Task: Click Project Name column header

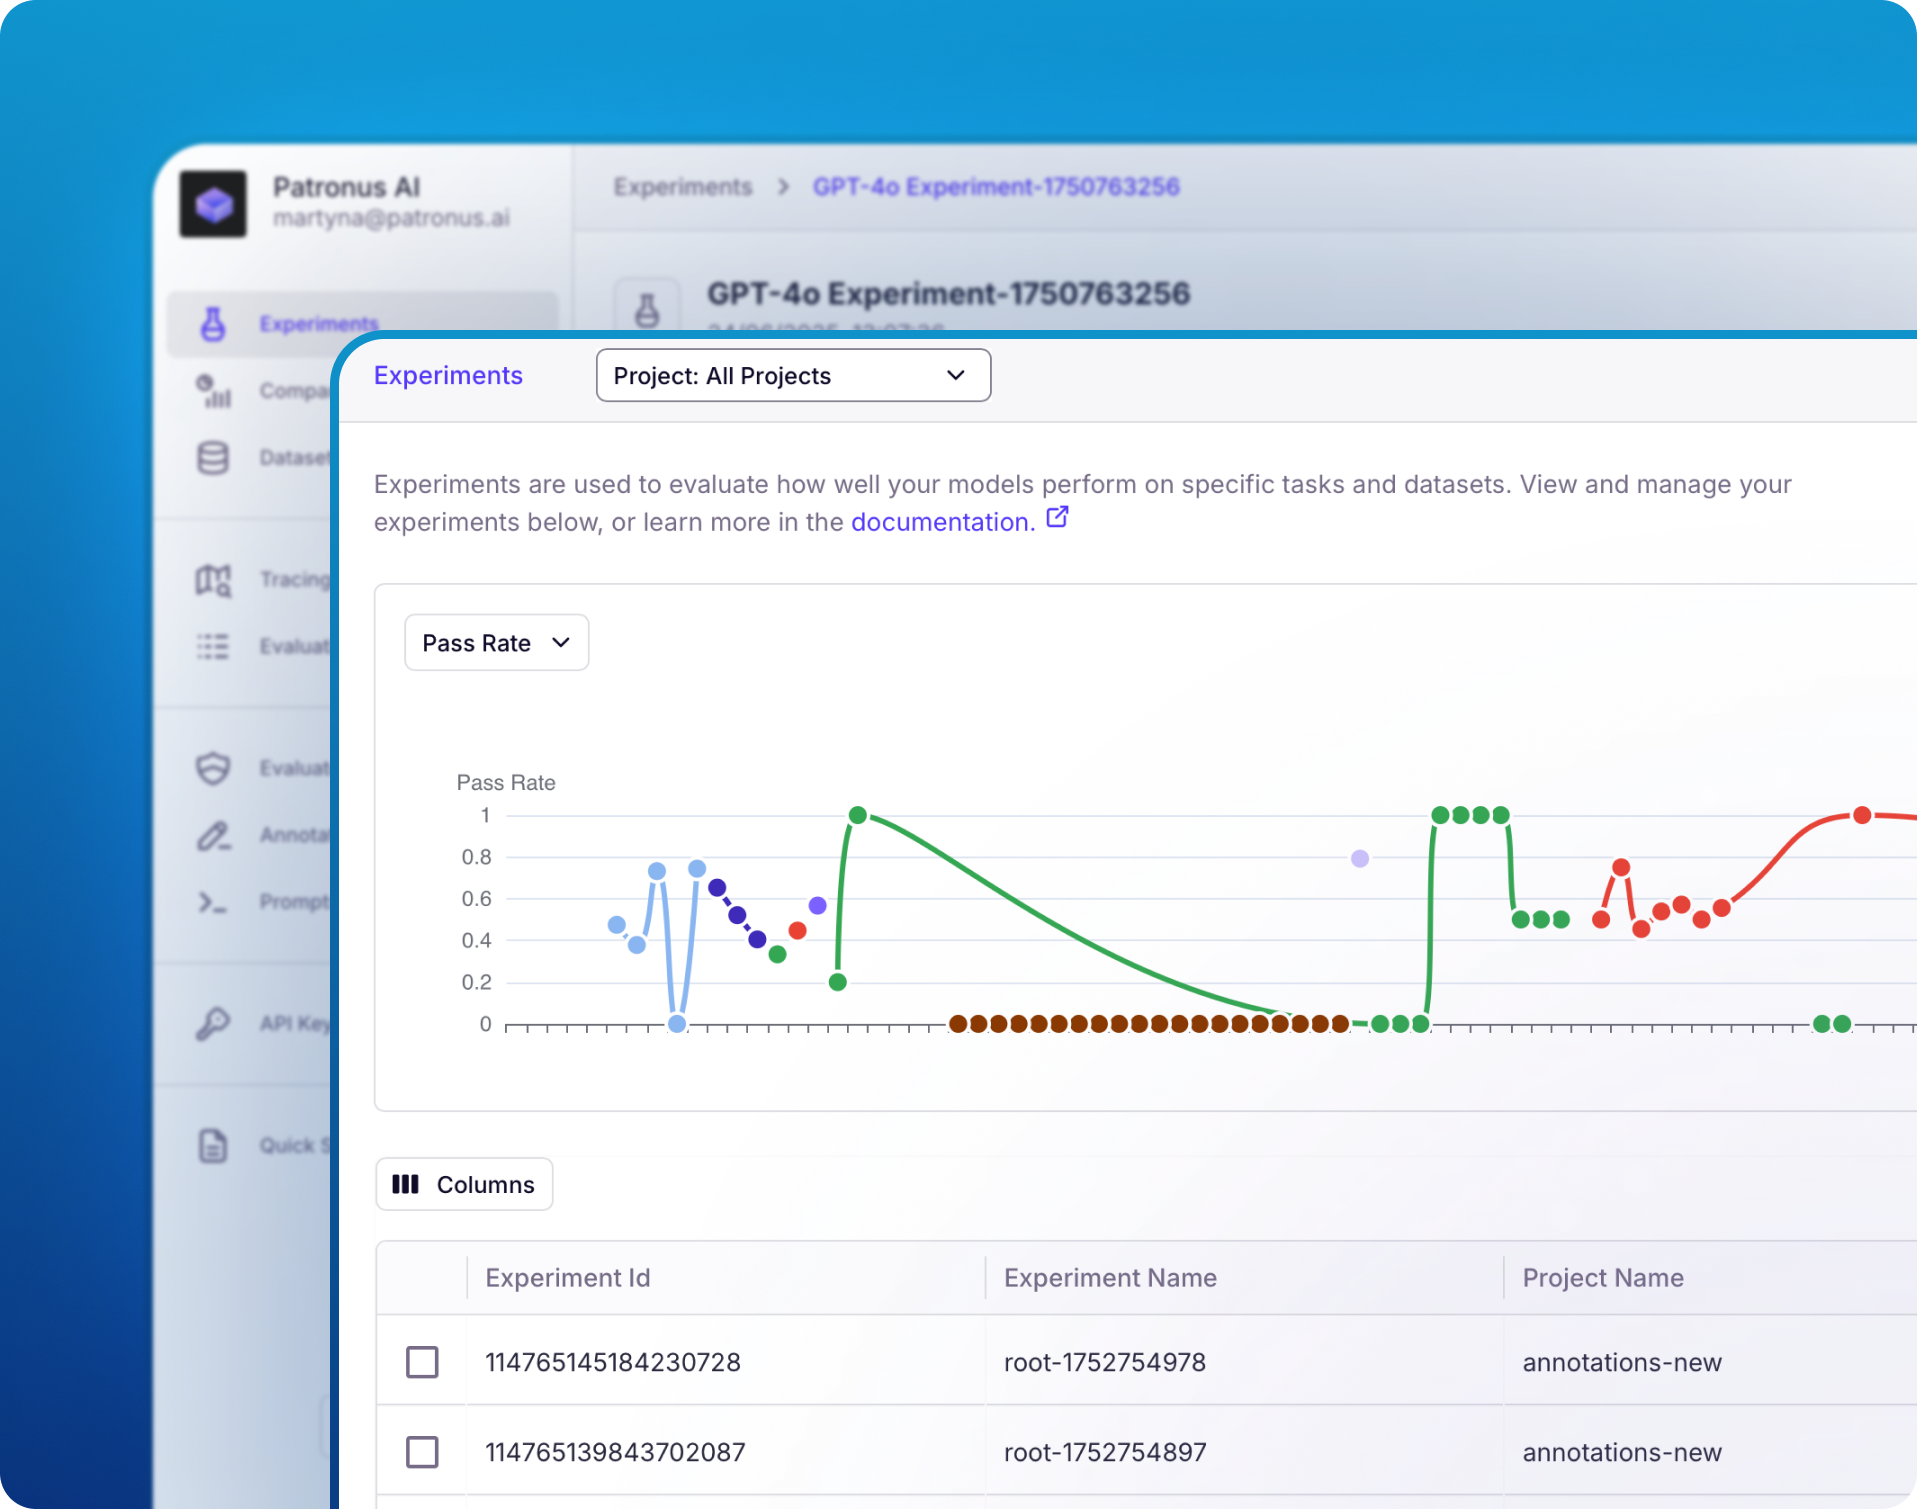Action: [x=1603, y=1277]
